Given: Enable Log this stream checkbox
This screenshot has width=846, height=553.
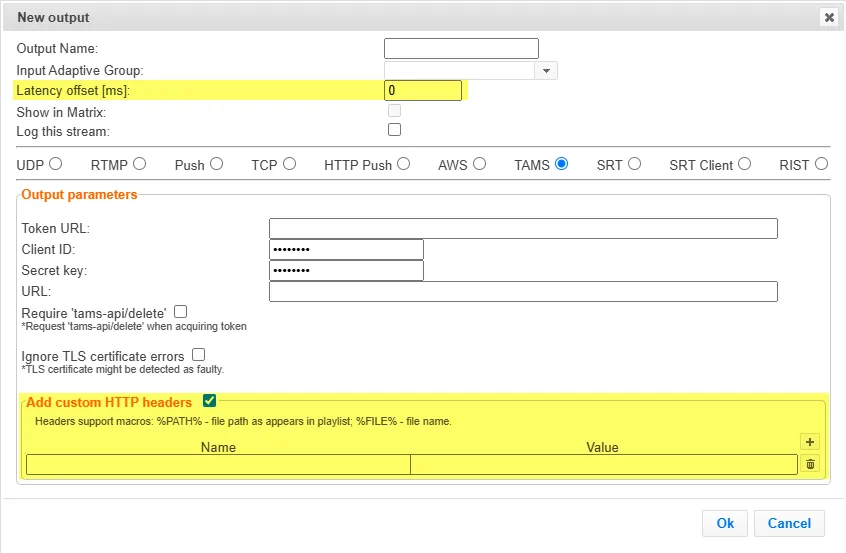Looking at the screenshot, I should coord(394,129).
